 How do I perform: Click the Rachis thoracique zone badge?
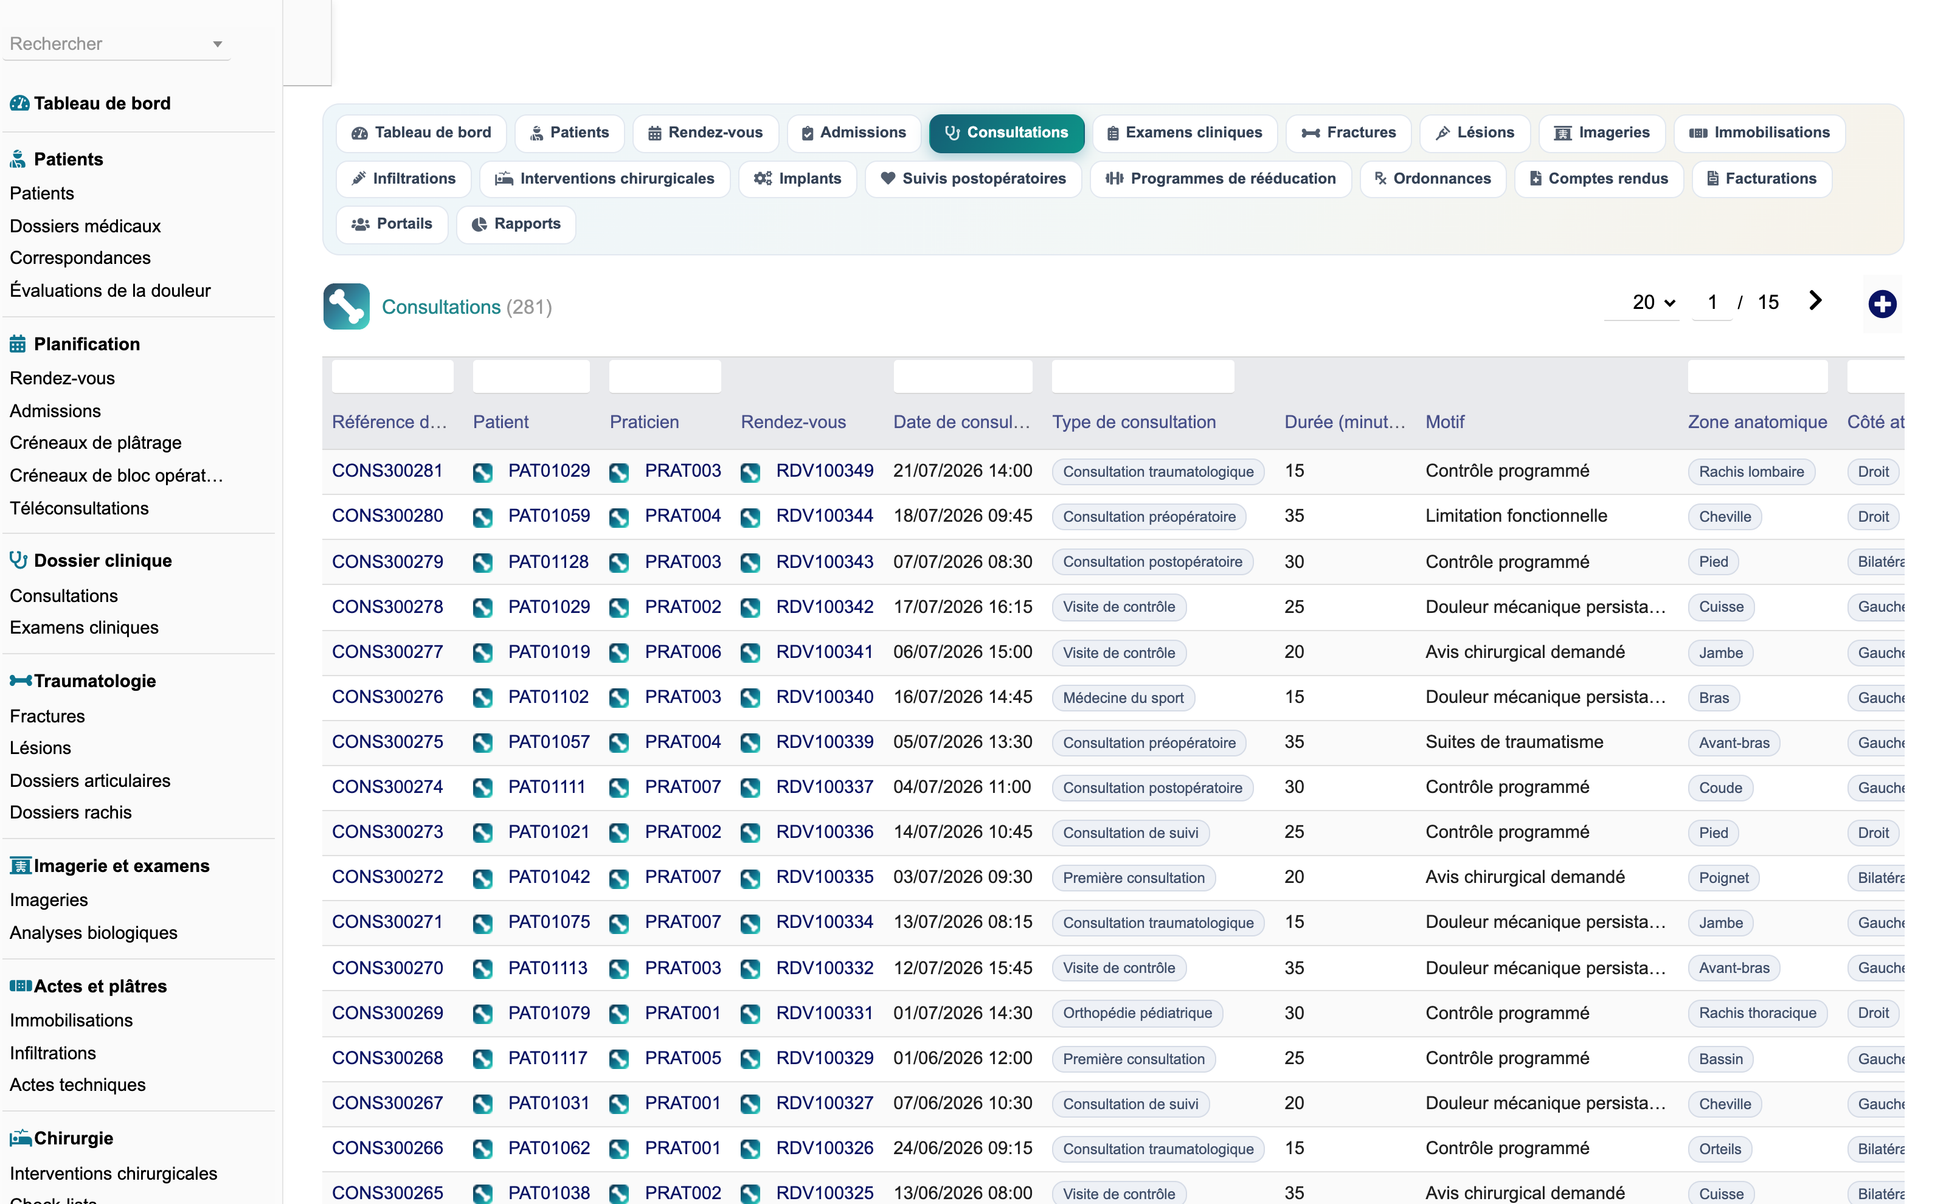click(x=1757, y=1013)
